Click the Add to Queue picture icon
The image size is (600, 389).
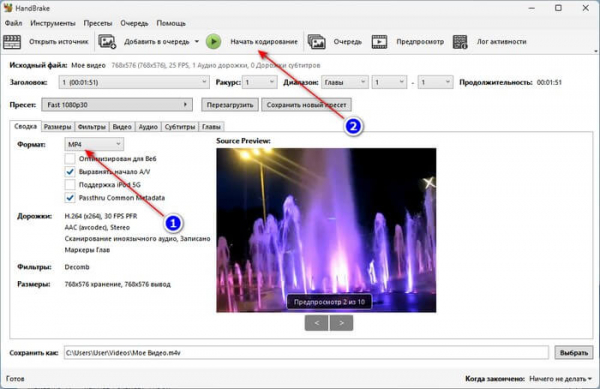tap(107, 42)
